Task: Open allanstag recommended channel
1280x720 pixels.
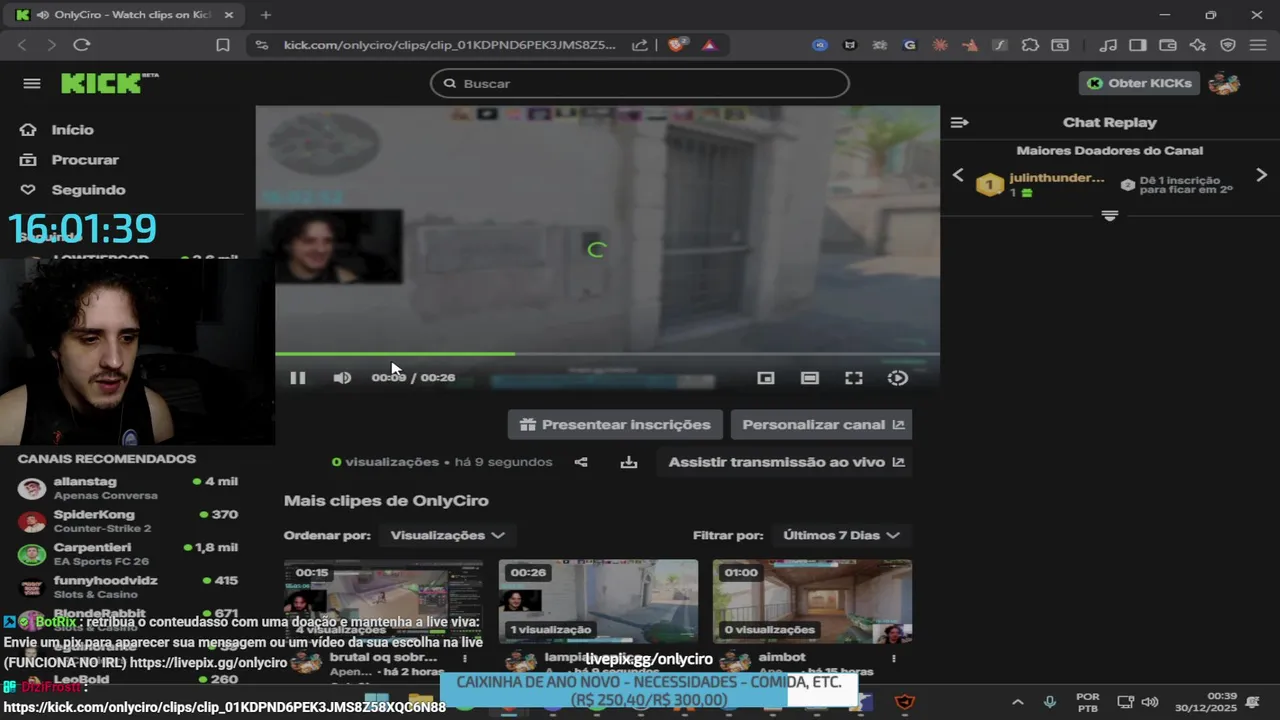Action: point(128,488)
